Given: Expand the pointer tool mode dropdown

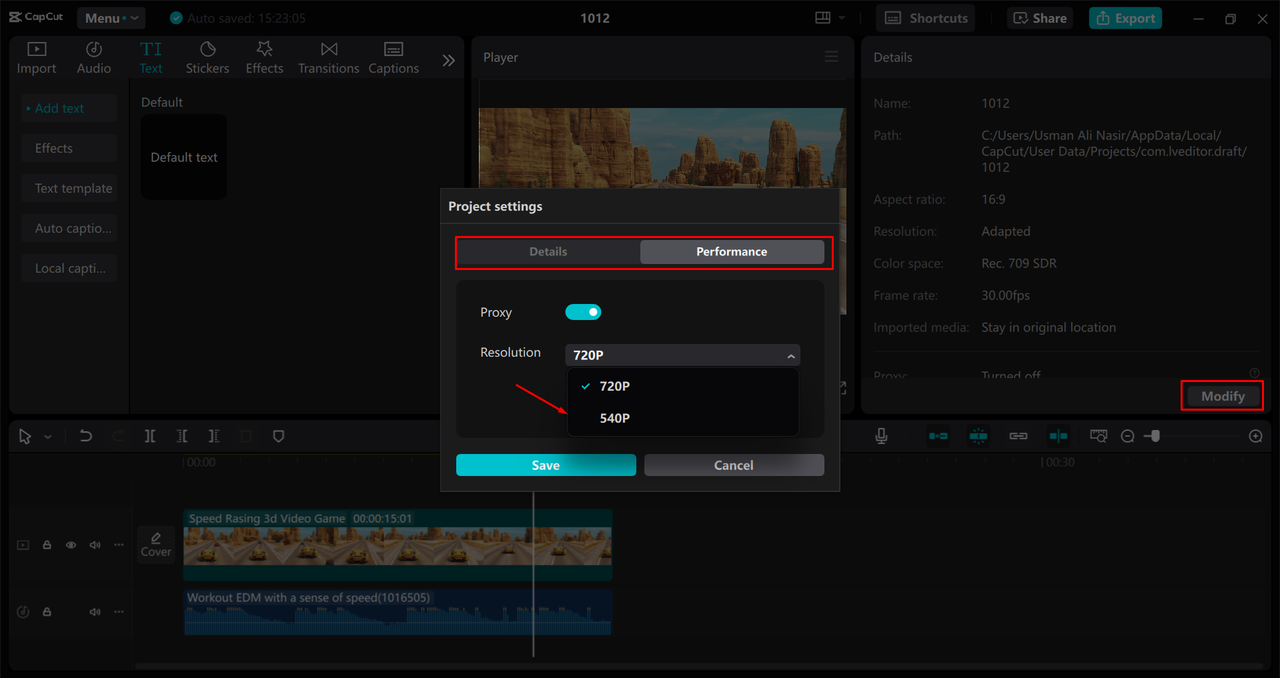Looking at the screenshot, I should (48, 437).
